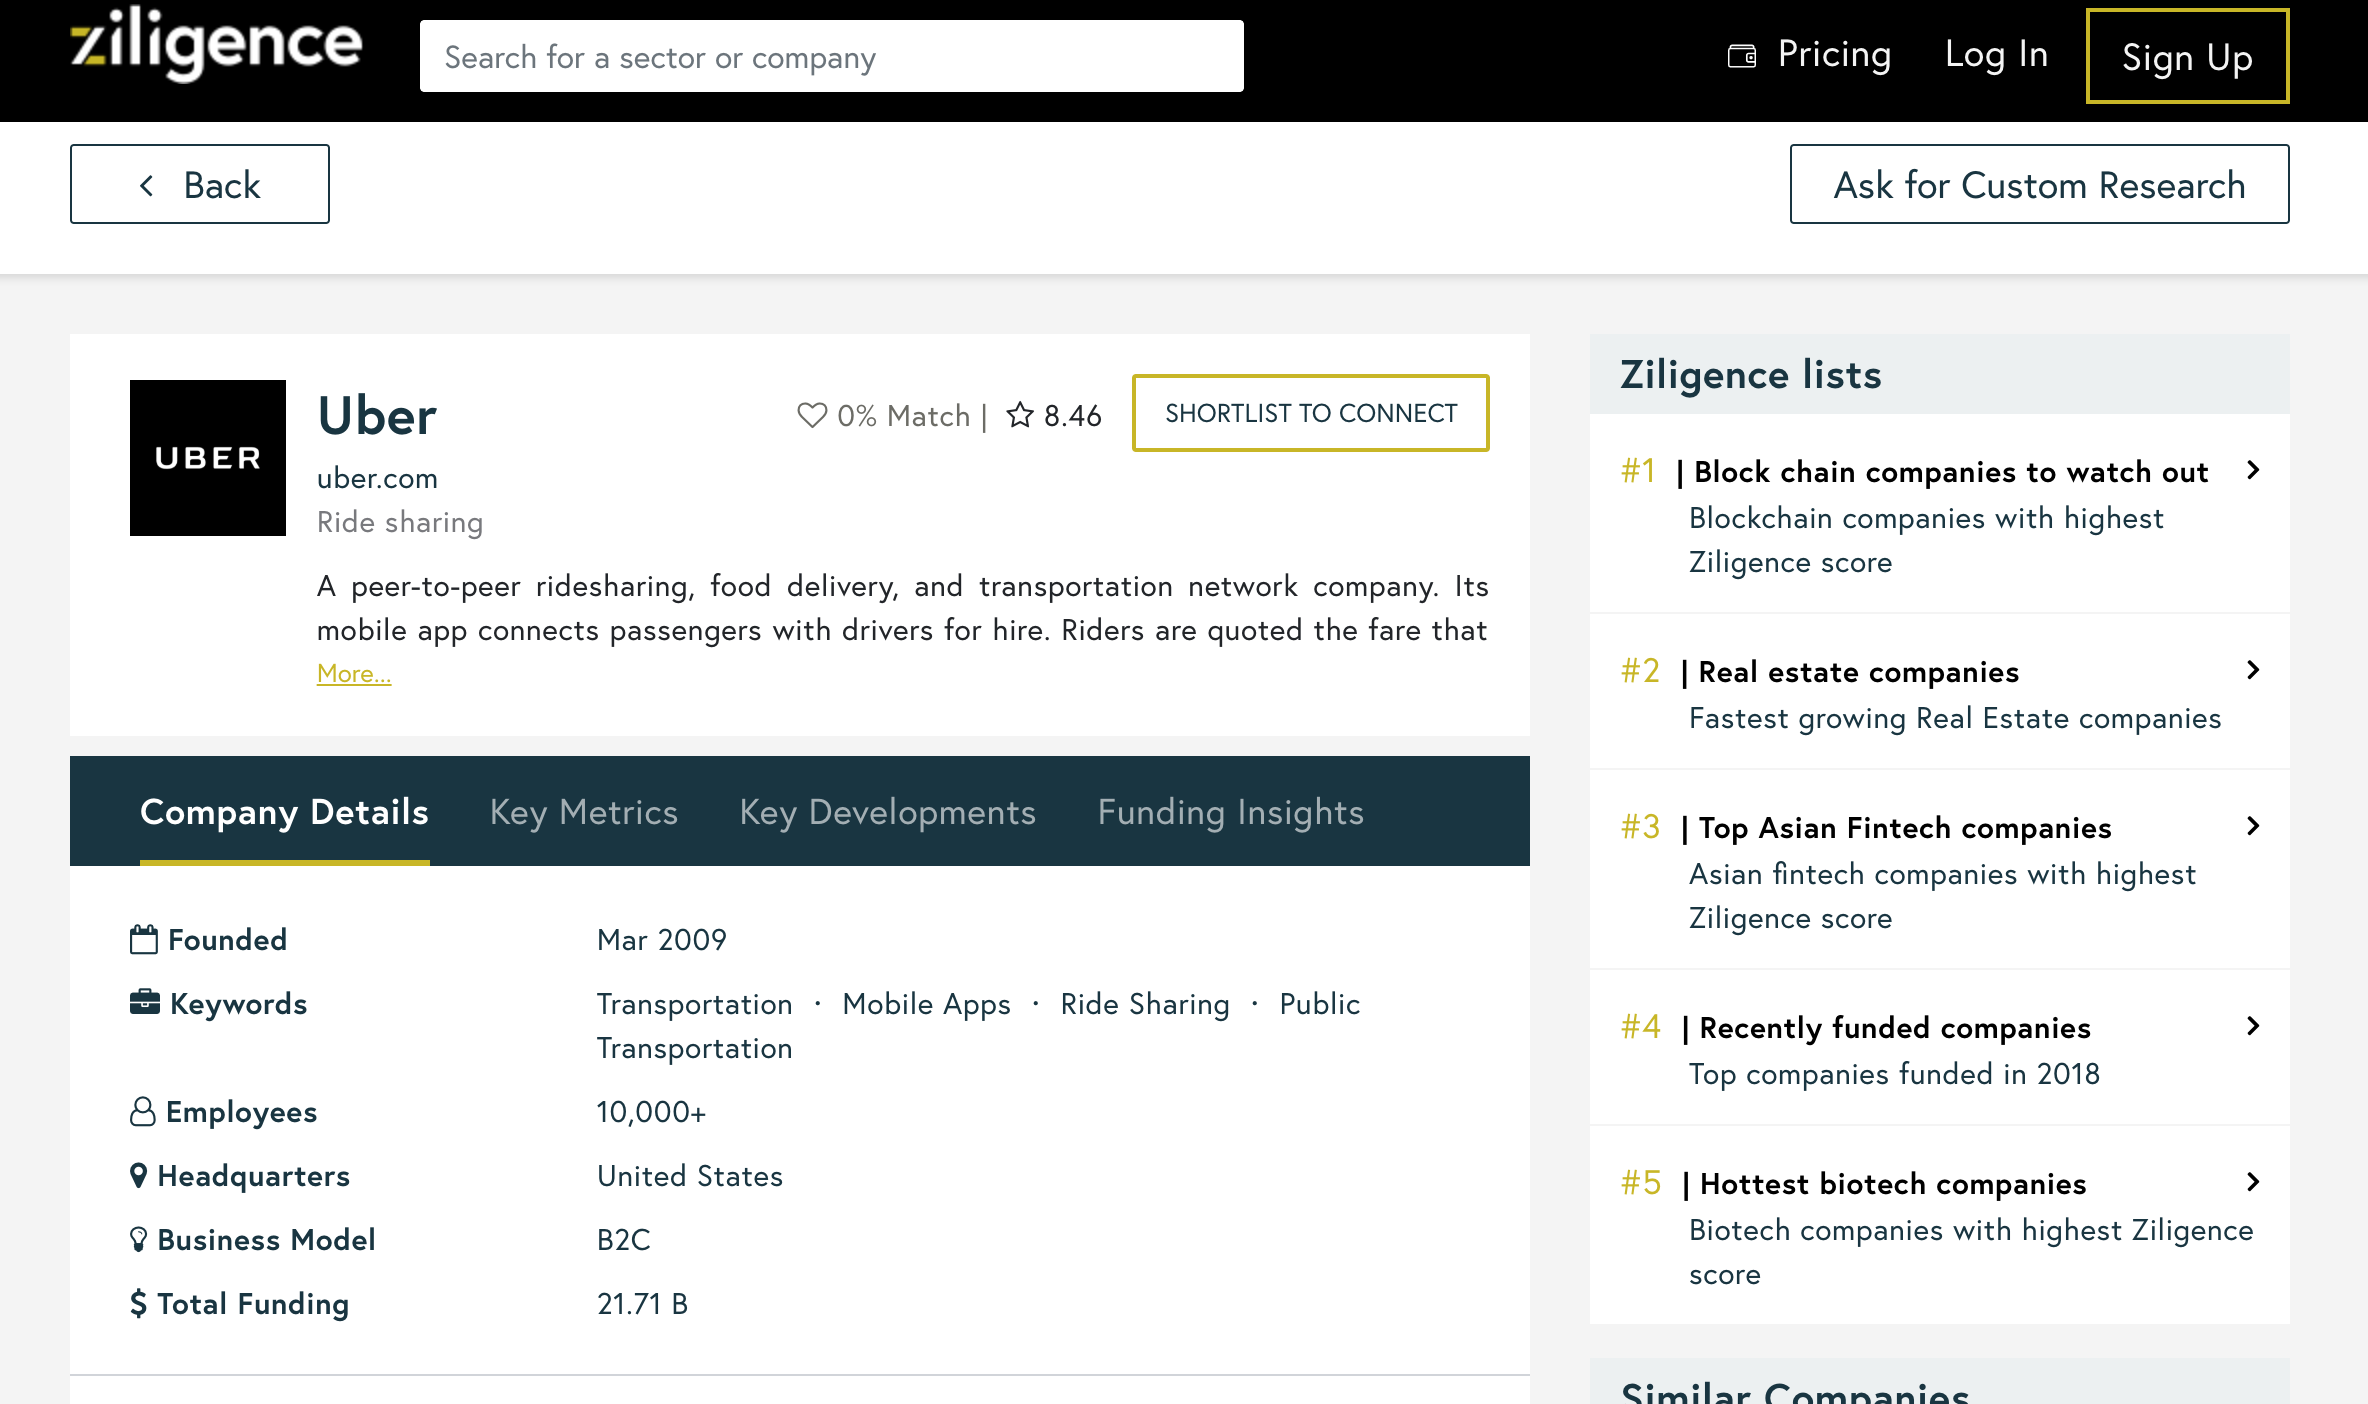Expand Real estate companies list chevron
The width and height of the screenshot is (2368, 1404).
(x=2252, y=670)
